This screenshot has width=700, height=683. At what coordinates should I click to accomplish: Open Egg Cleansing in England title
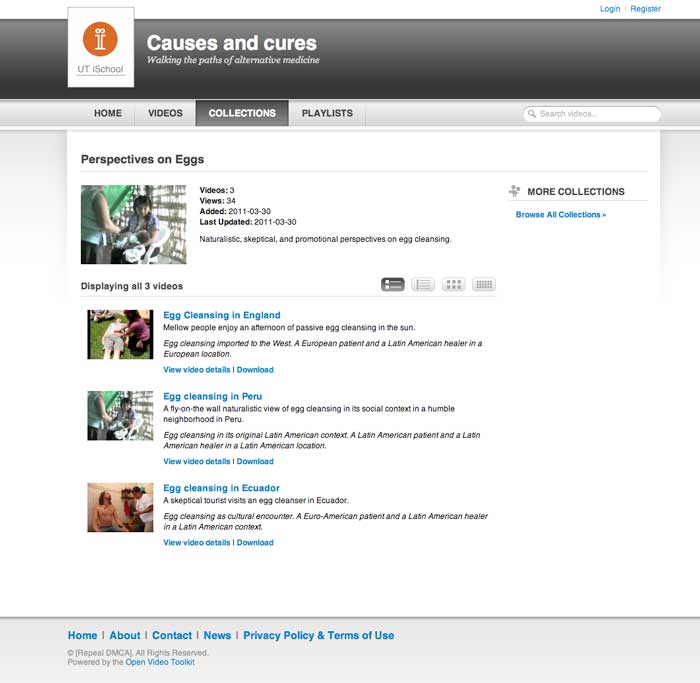point(222,315)
